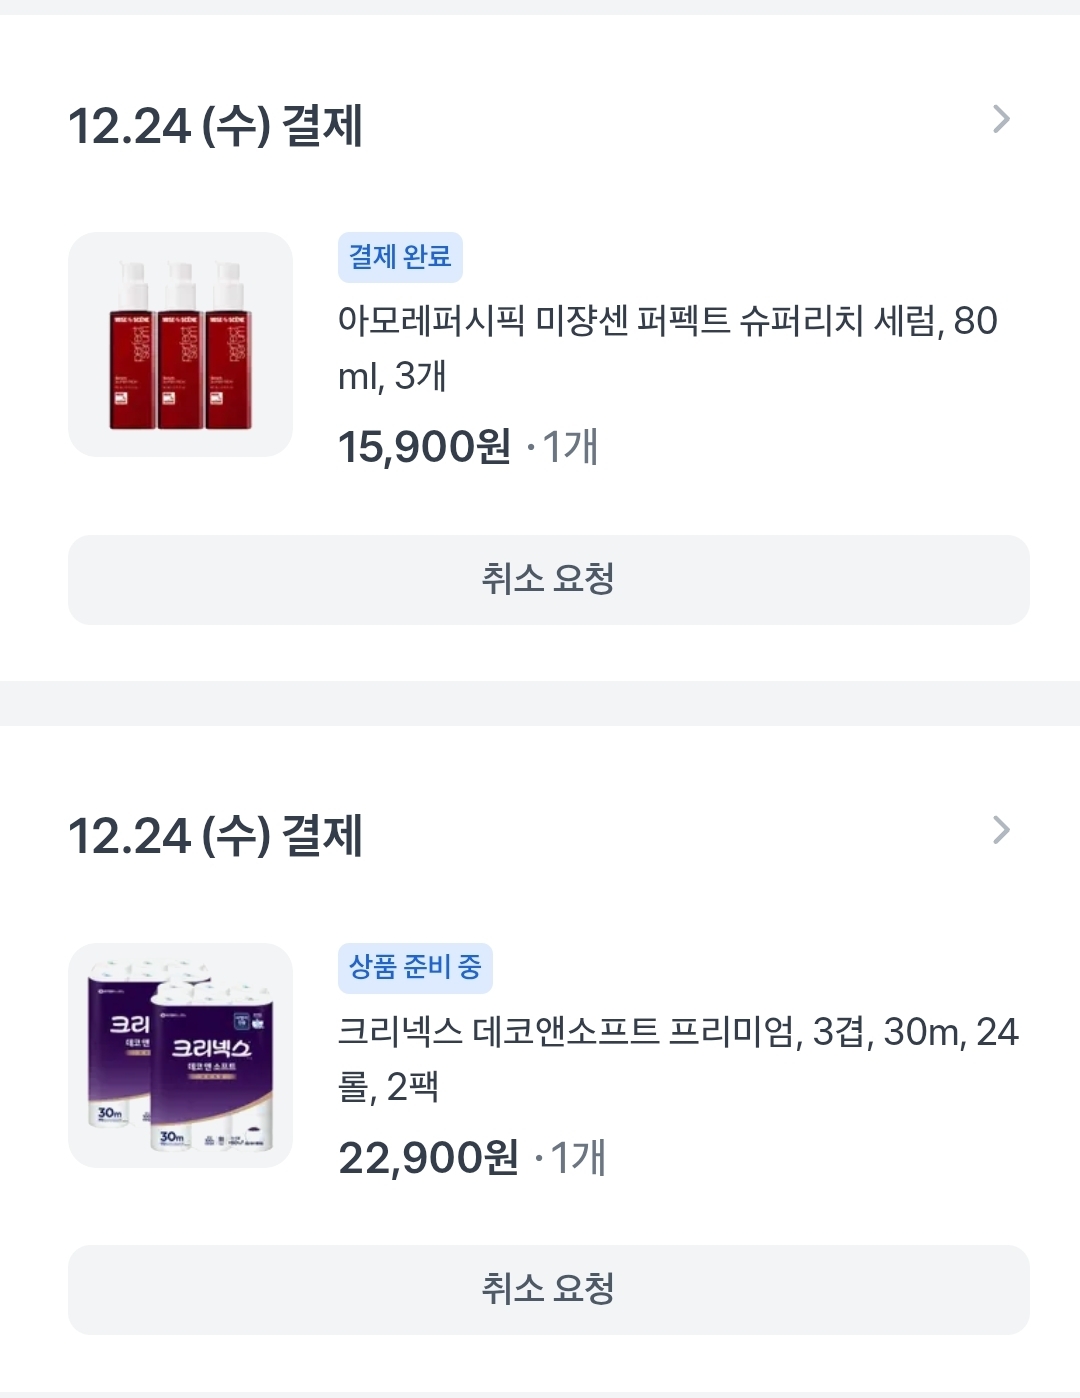Tap the front 크리넥스 pack in the image
Screen dimensions: 1080x1398
(212, 1070)
